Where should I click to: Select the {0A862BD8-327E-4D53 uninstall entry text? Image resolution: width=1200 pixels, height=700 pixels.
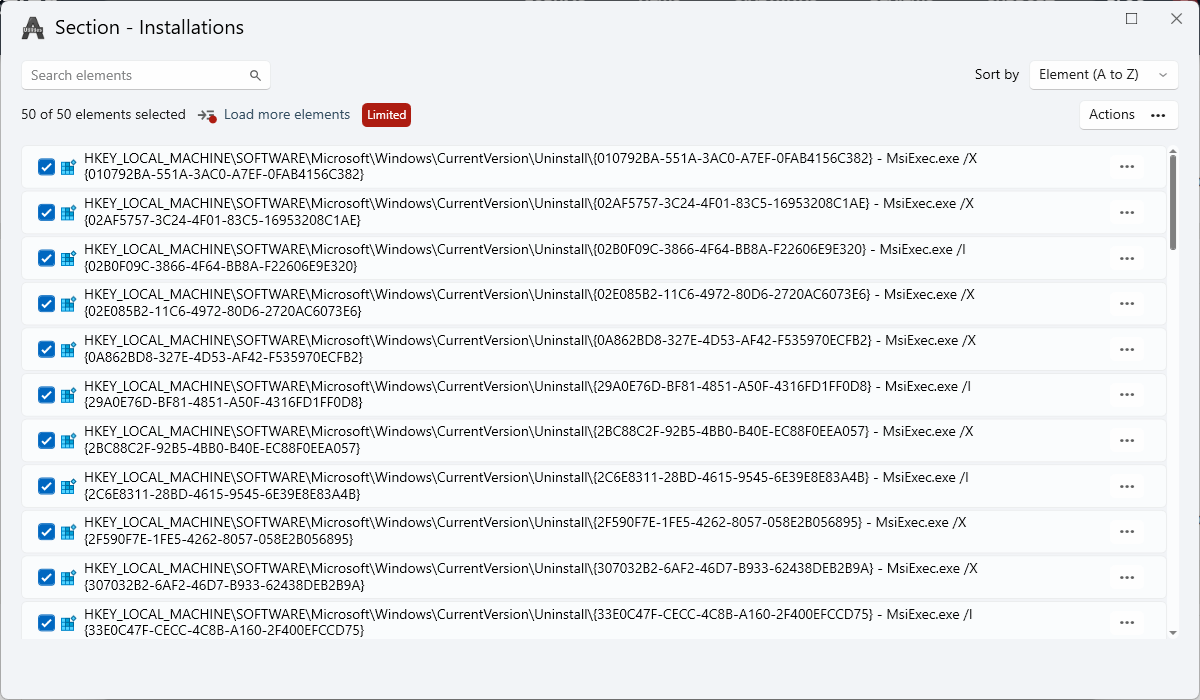tap(530, 349)
